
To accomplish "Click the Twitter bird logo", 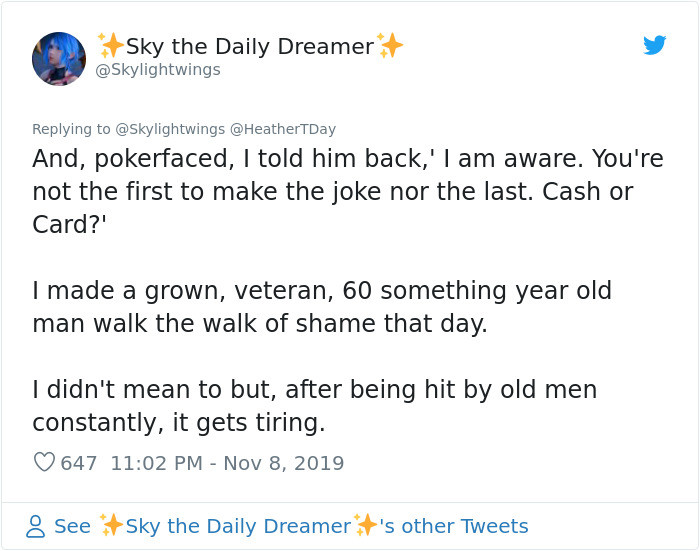I will click(655, 45).
